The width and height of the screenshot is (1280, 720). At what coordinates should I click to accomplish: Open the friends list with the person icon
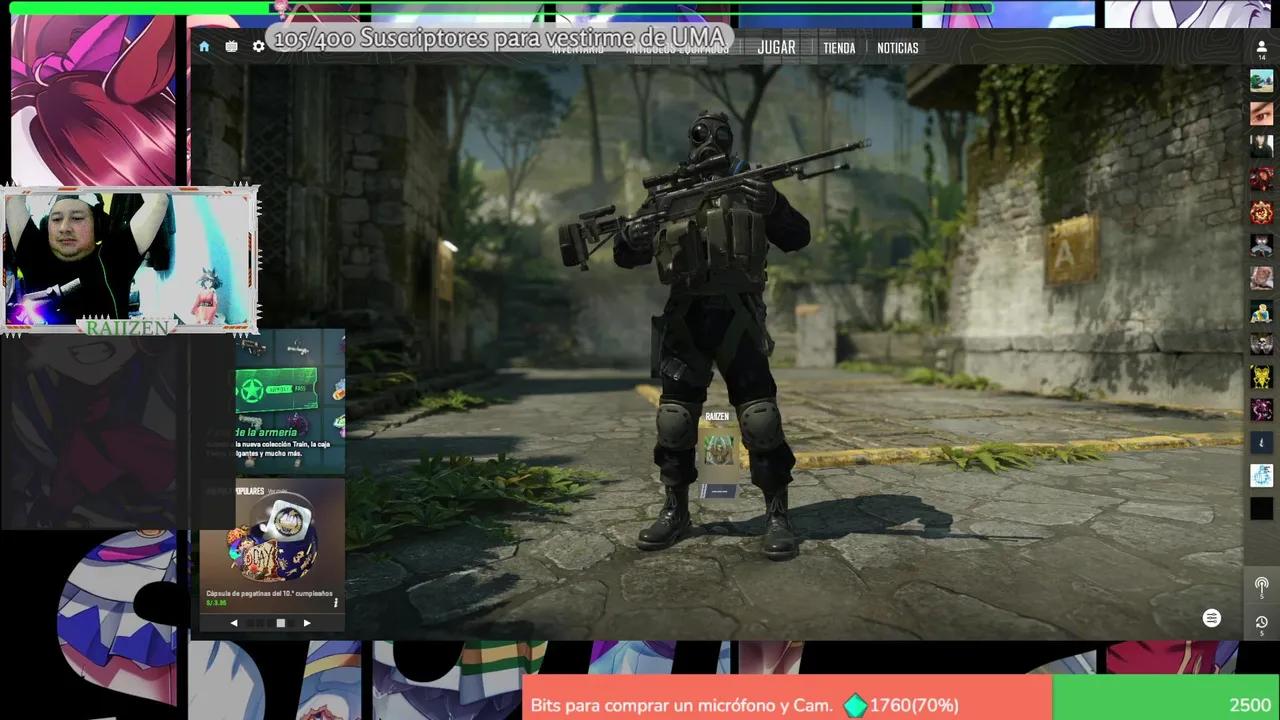pos(1261,43)
